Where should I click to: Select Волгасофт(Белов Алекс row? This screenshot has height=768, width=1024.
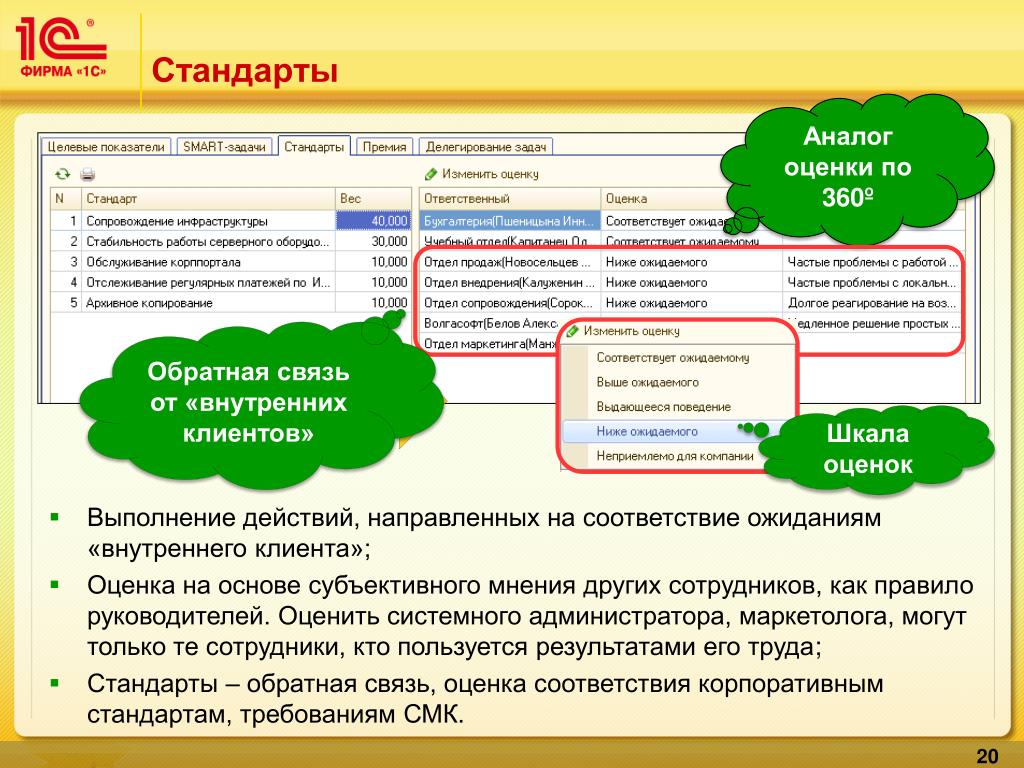coord(491,323)
